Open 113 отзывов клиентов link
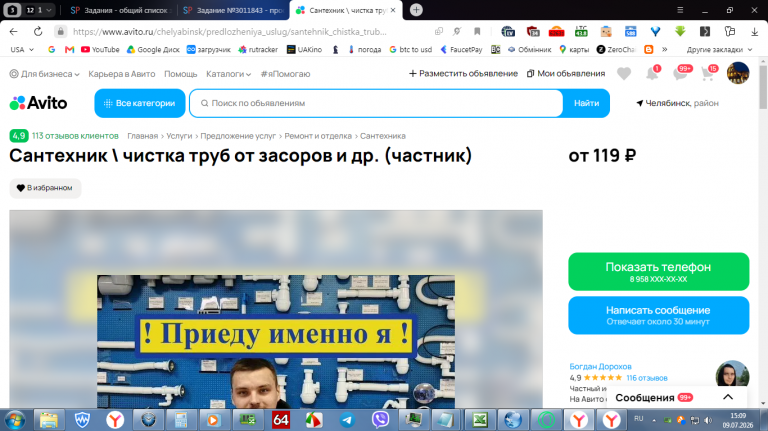Image resolution: width=768 pixels, height=431 pixels. point(75,136)
